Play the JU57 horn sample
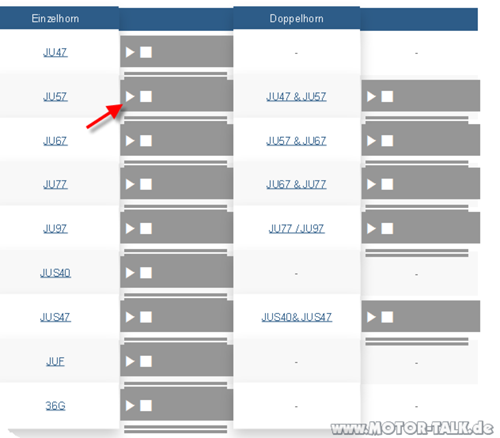The height and width of the screenshot is (438, 500). coord(130,97)
